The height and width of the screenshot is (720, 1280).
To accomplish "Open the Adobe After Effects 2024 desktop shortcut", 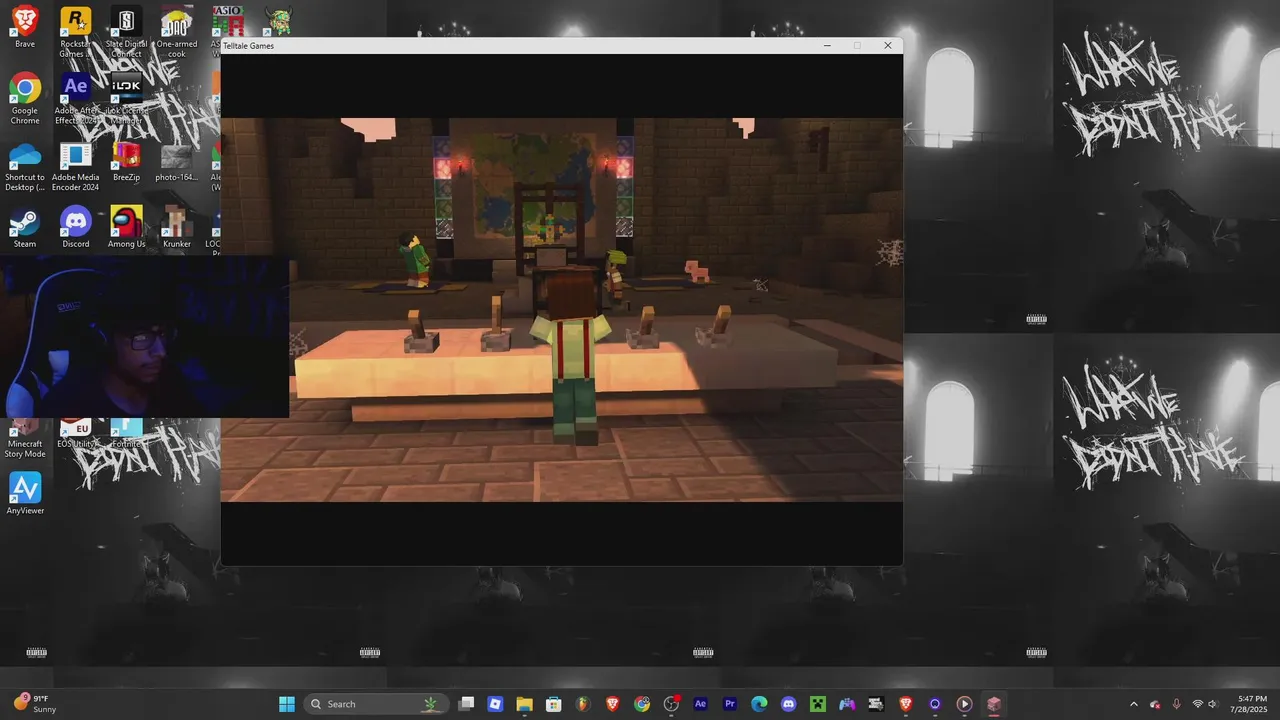I will pyautogui.click(x=75, y=98).
